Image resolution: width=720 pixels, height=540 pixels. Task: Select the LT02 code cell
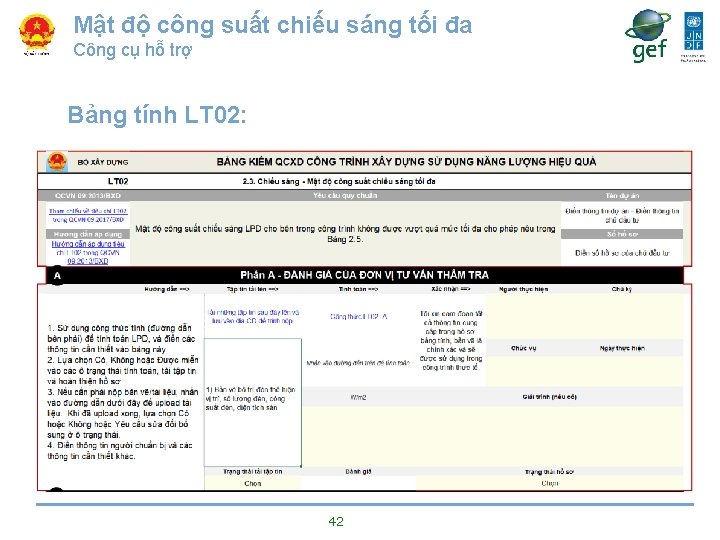pyautogui.click(x=118, y=181)
